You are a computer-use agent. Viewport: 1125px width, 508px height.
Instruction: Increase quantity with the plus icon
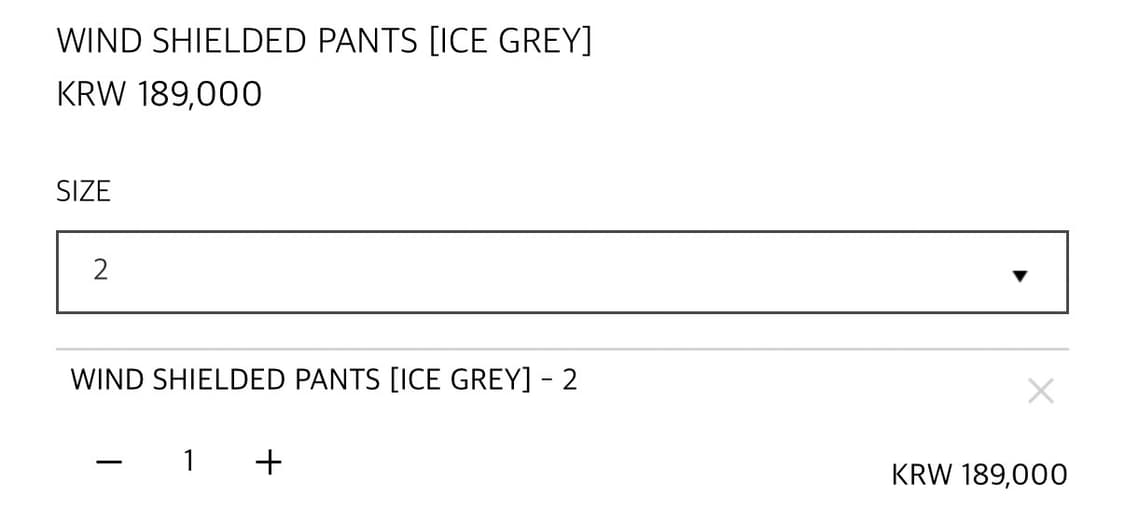268,461
